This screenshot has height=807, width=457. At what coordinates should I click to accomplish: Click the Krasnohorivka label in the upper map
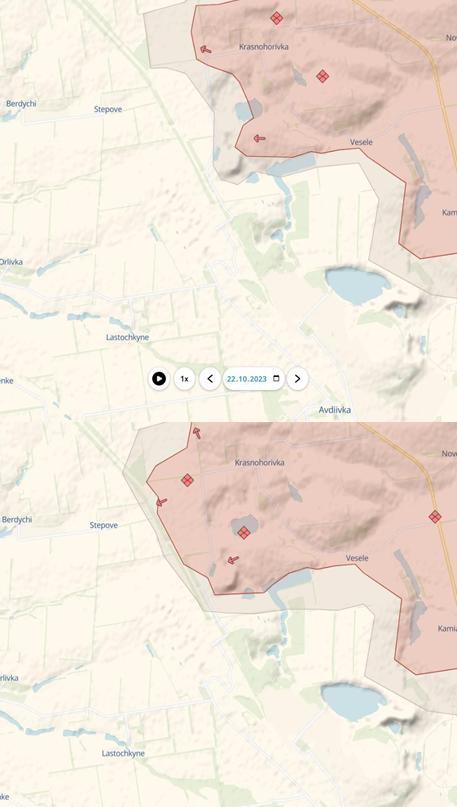[264, 47]
